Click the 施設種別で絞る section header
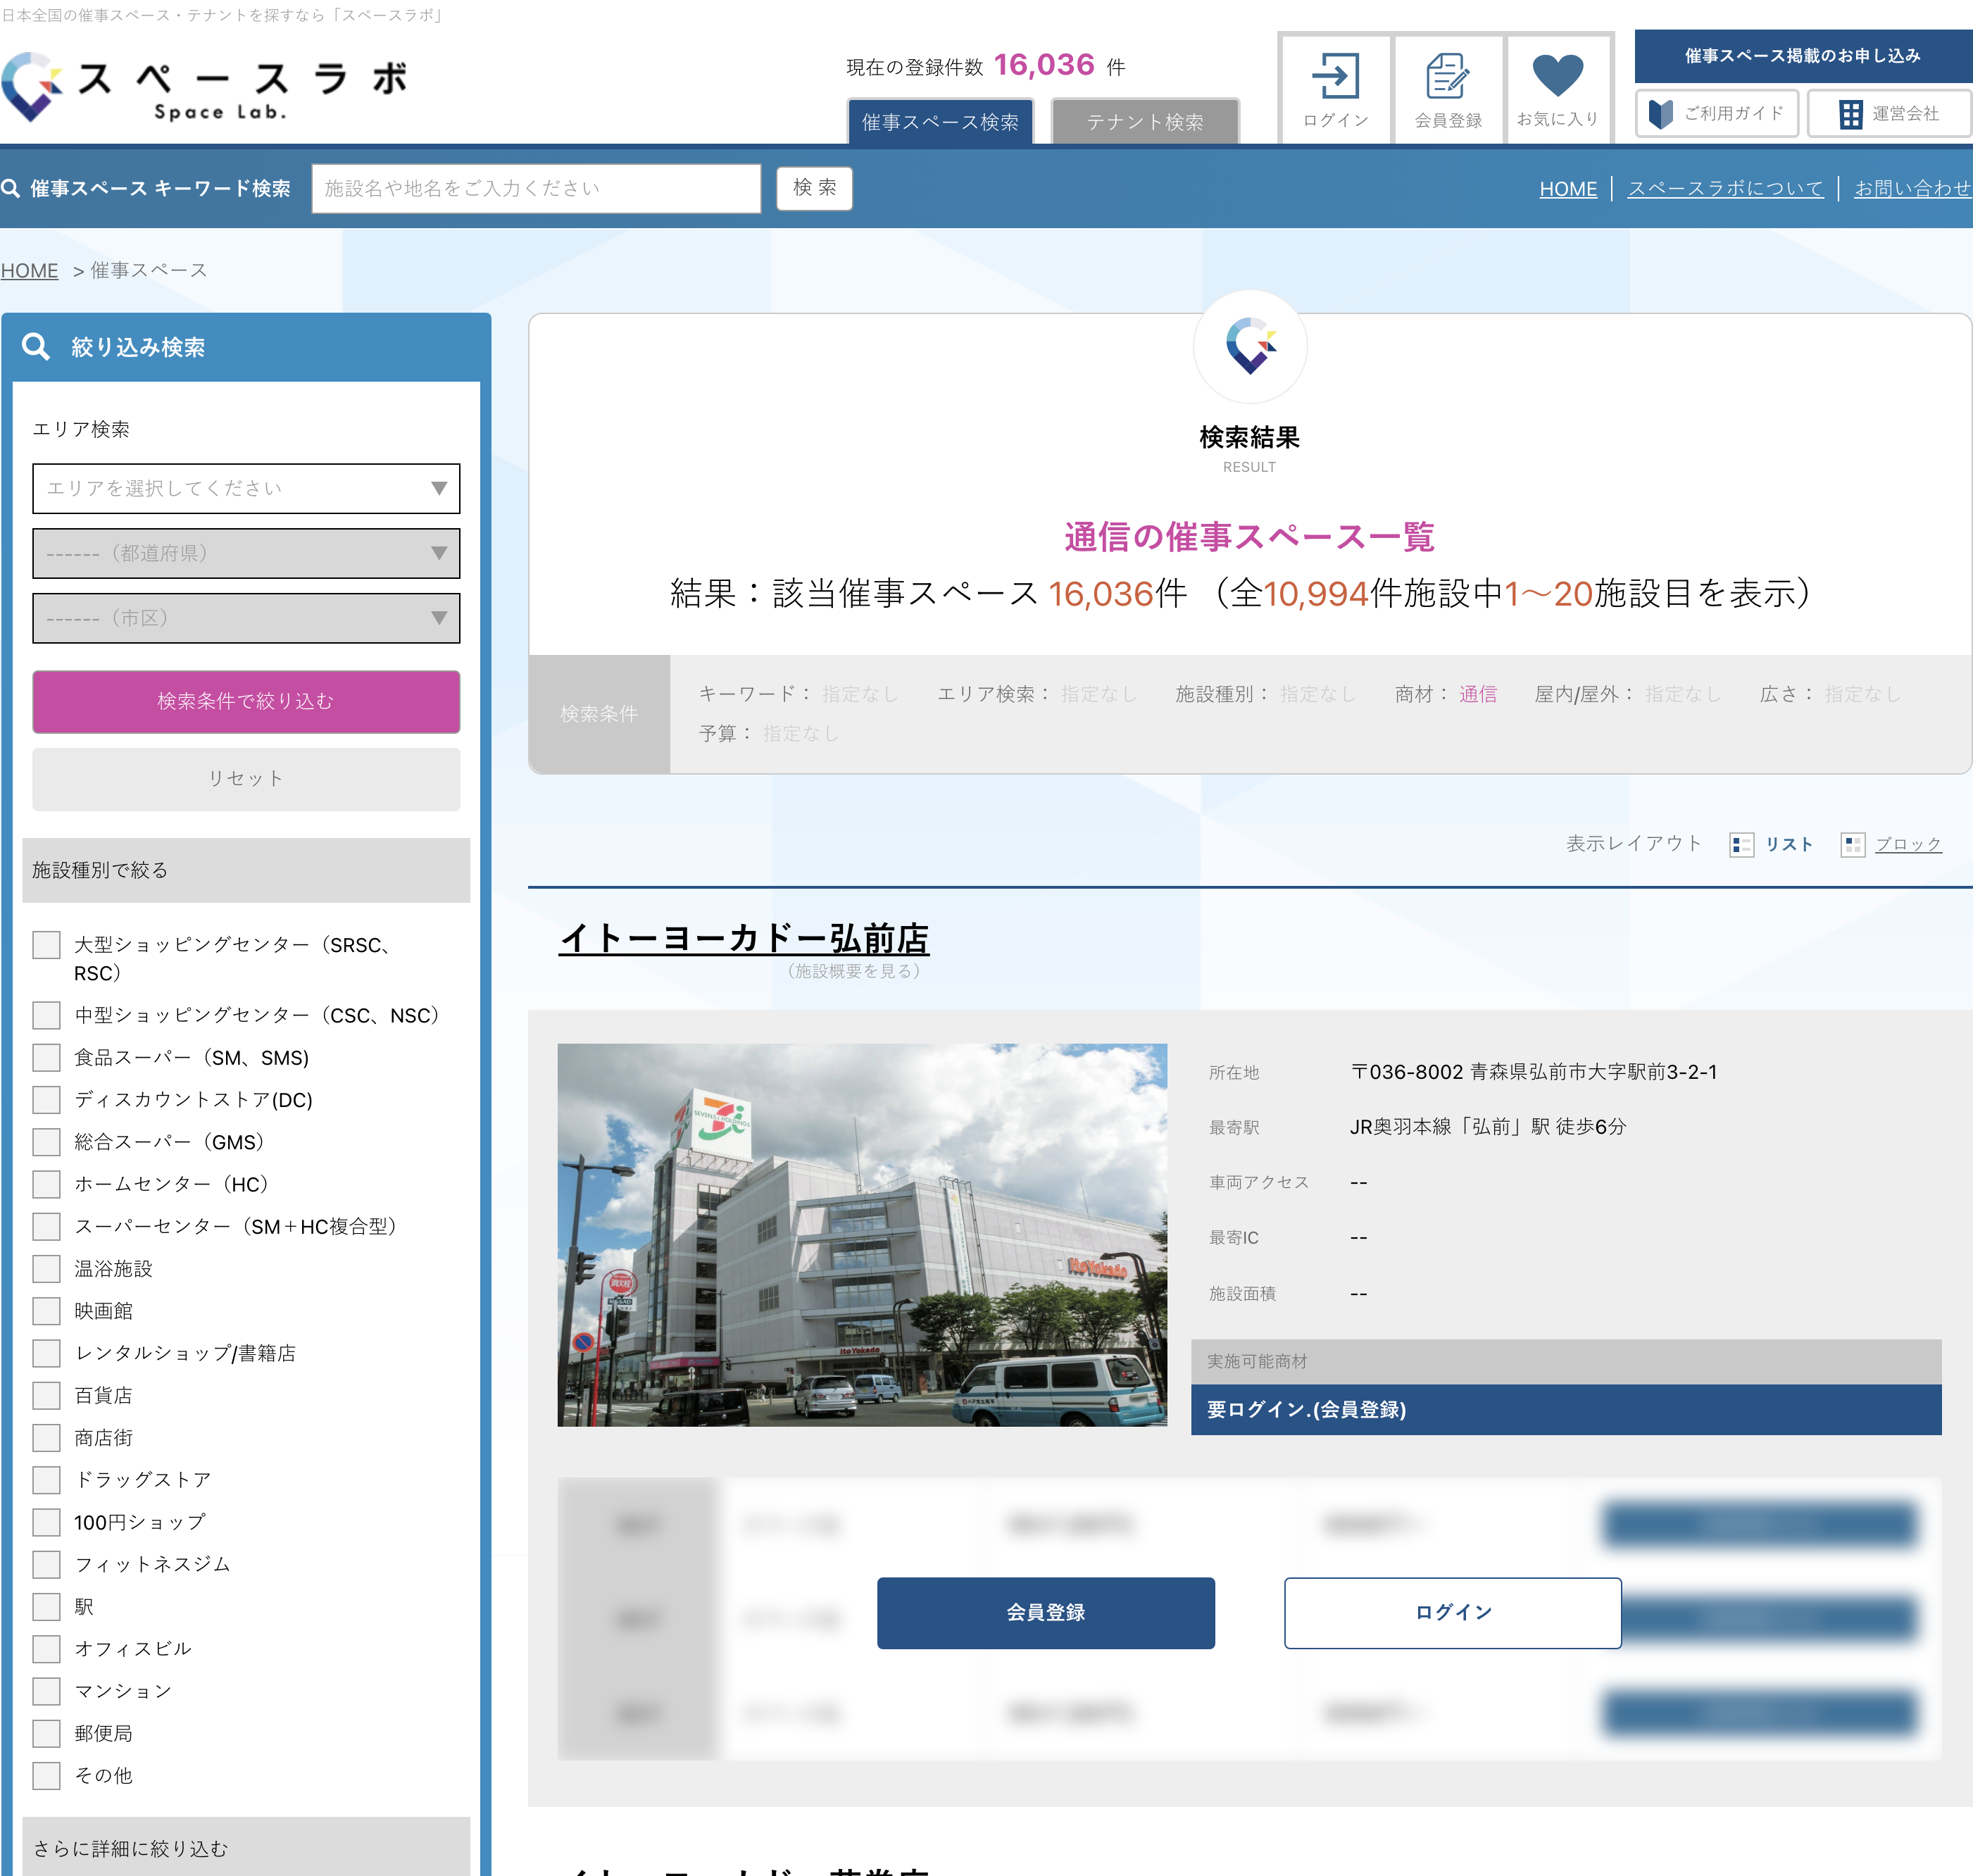The height and width of the screenshot is (1876, 1973). point(246,870)
